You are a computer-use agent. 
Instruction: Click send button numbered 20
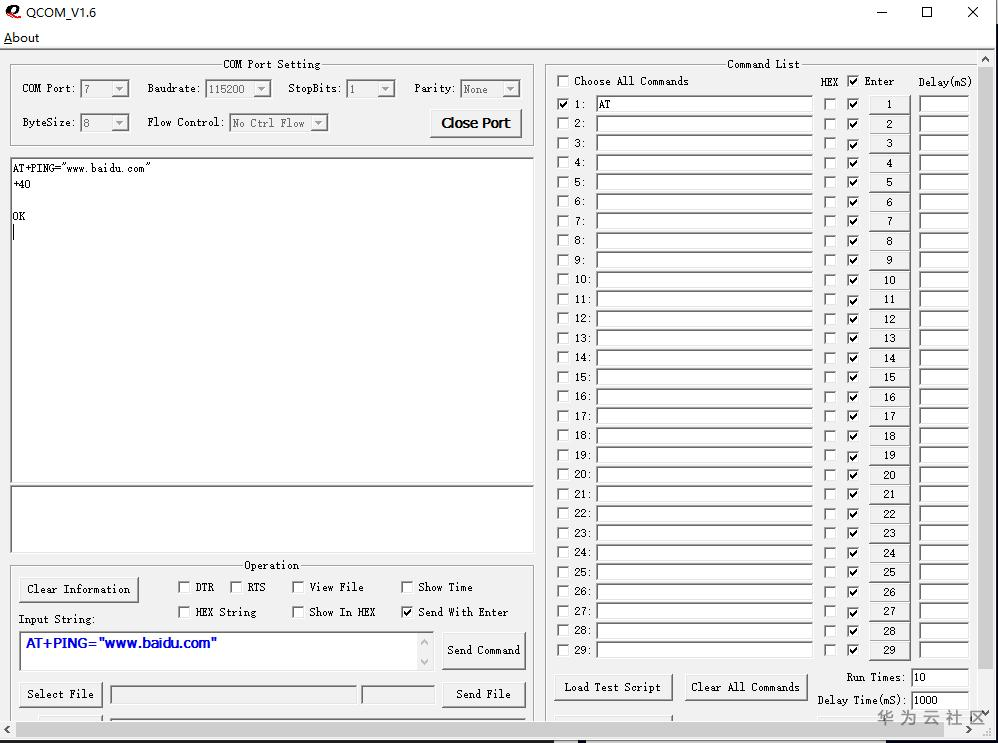889,474
